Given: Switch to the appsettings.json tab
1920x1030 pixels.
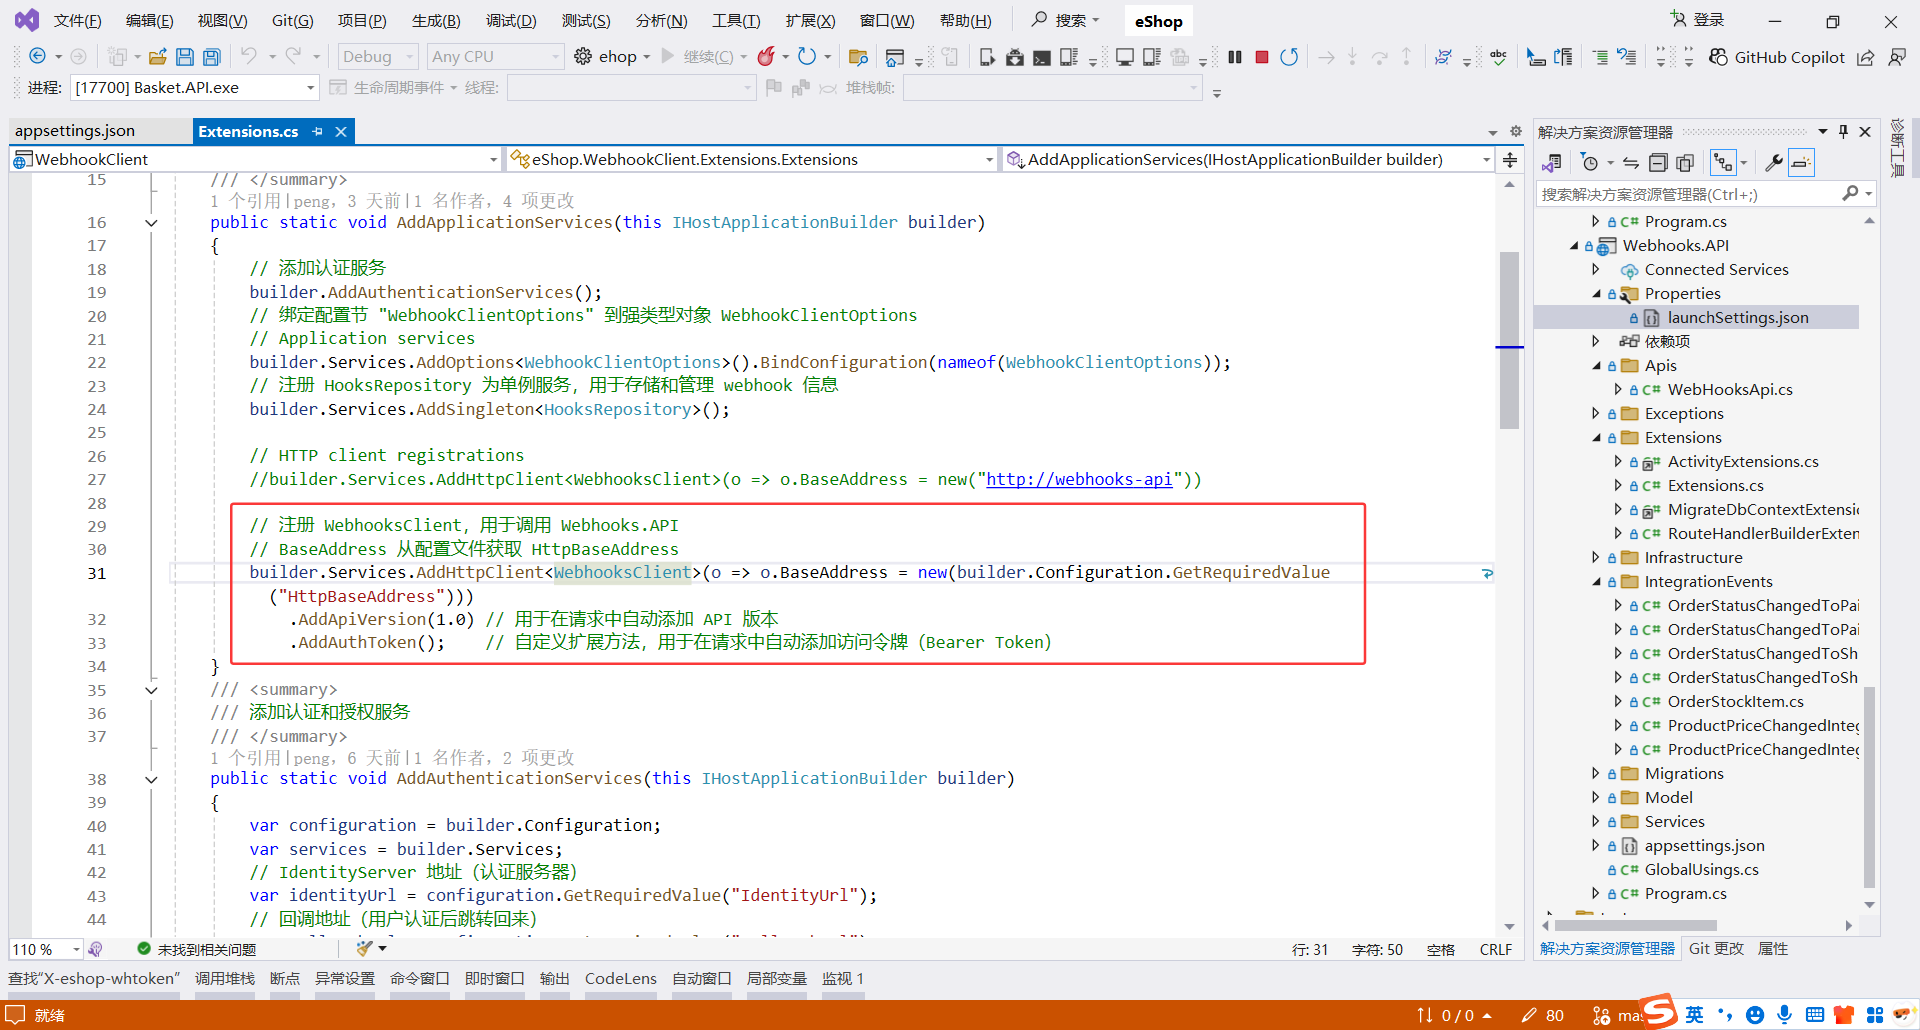Looking at the screenshot, I should 75,131.
